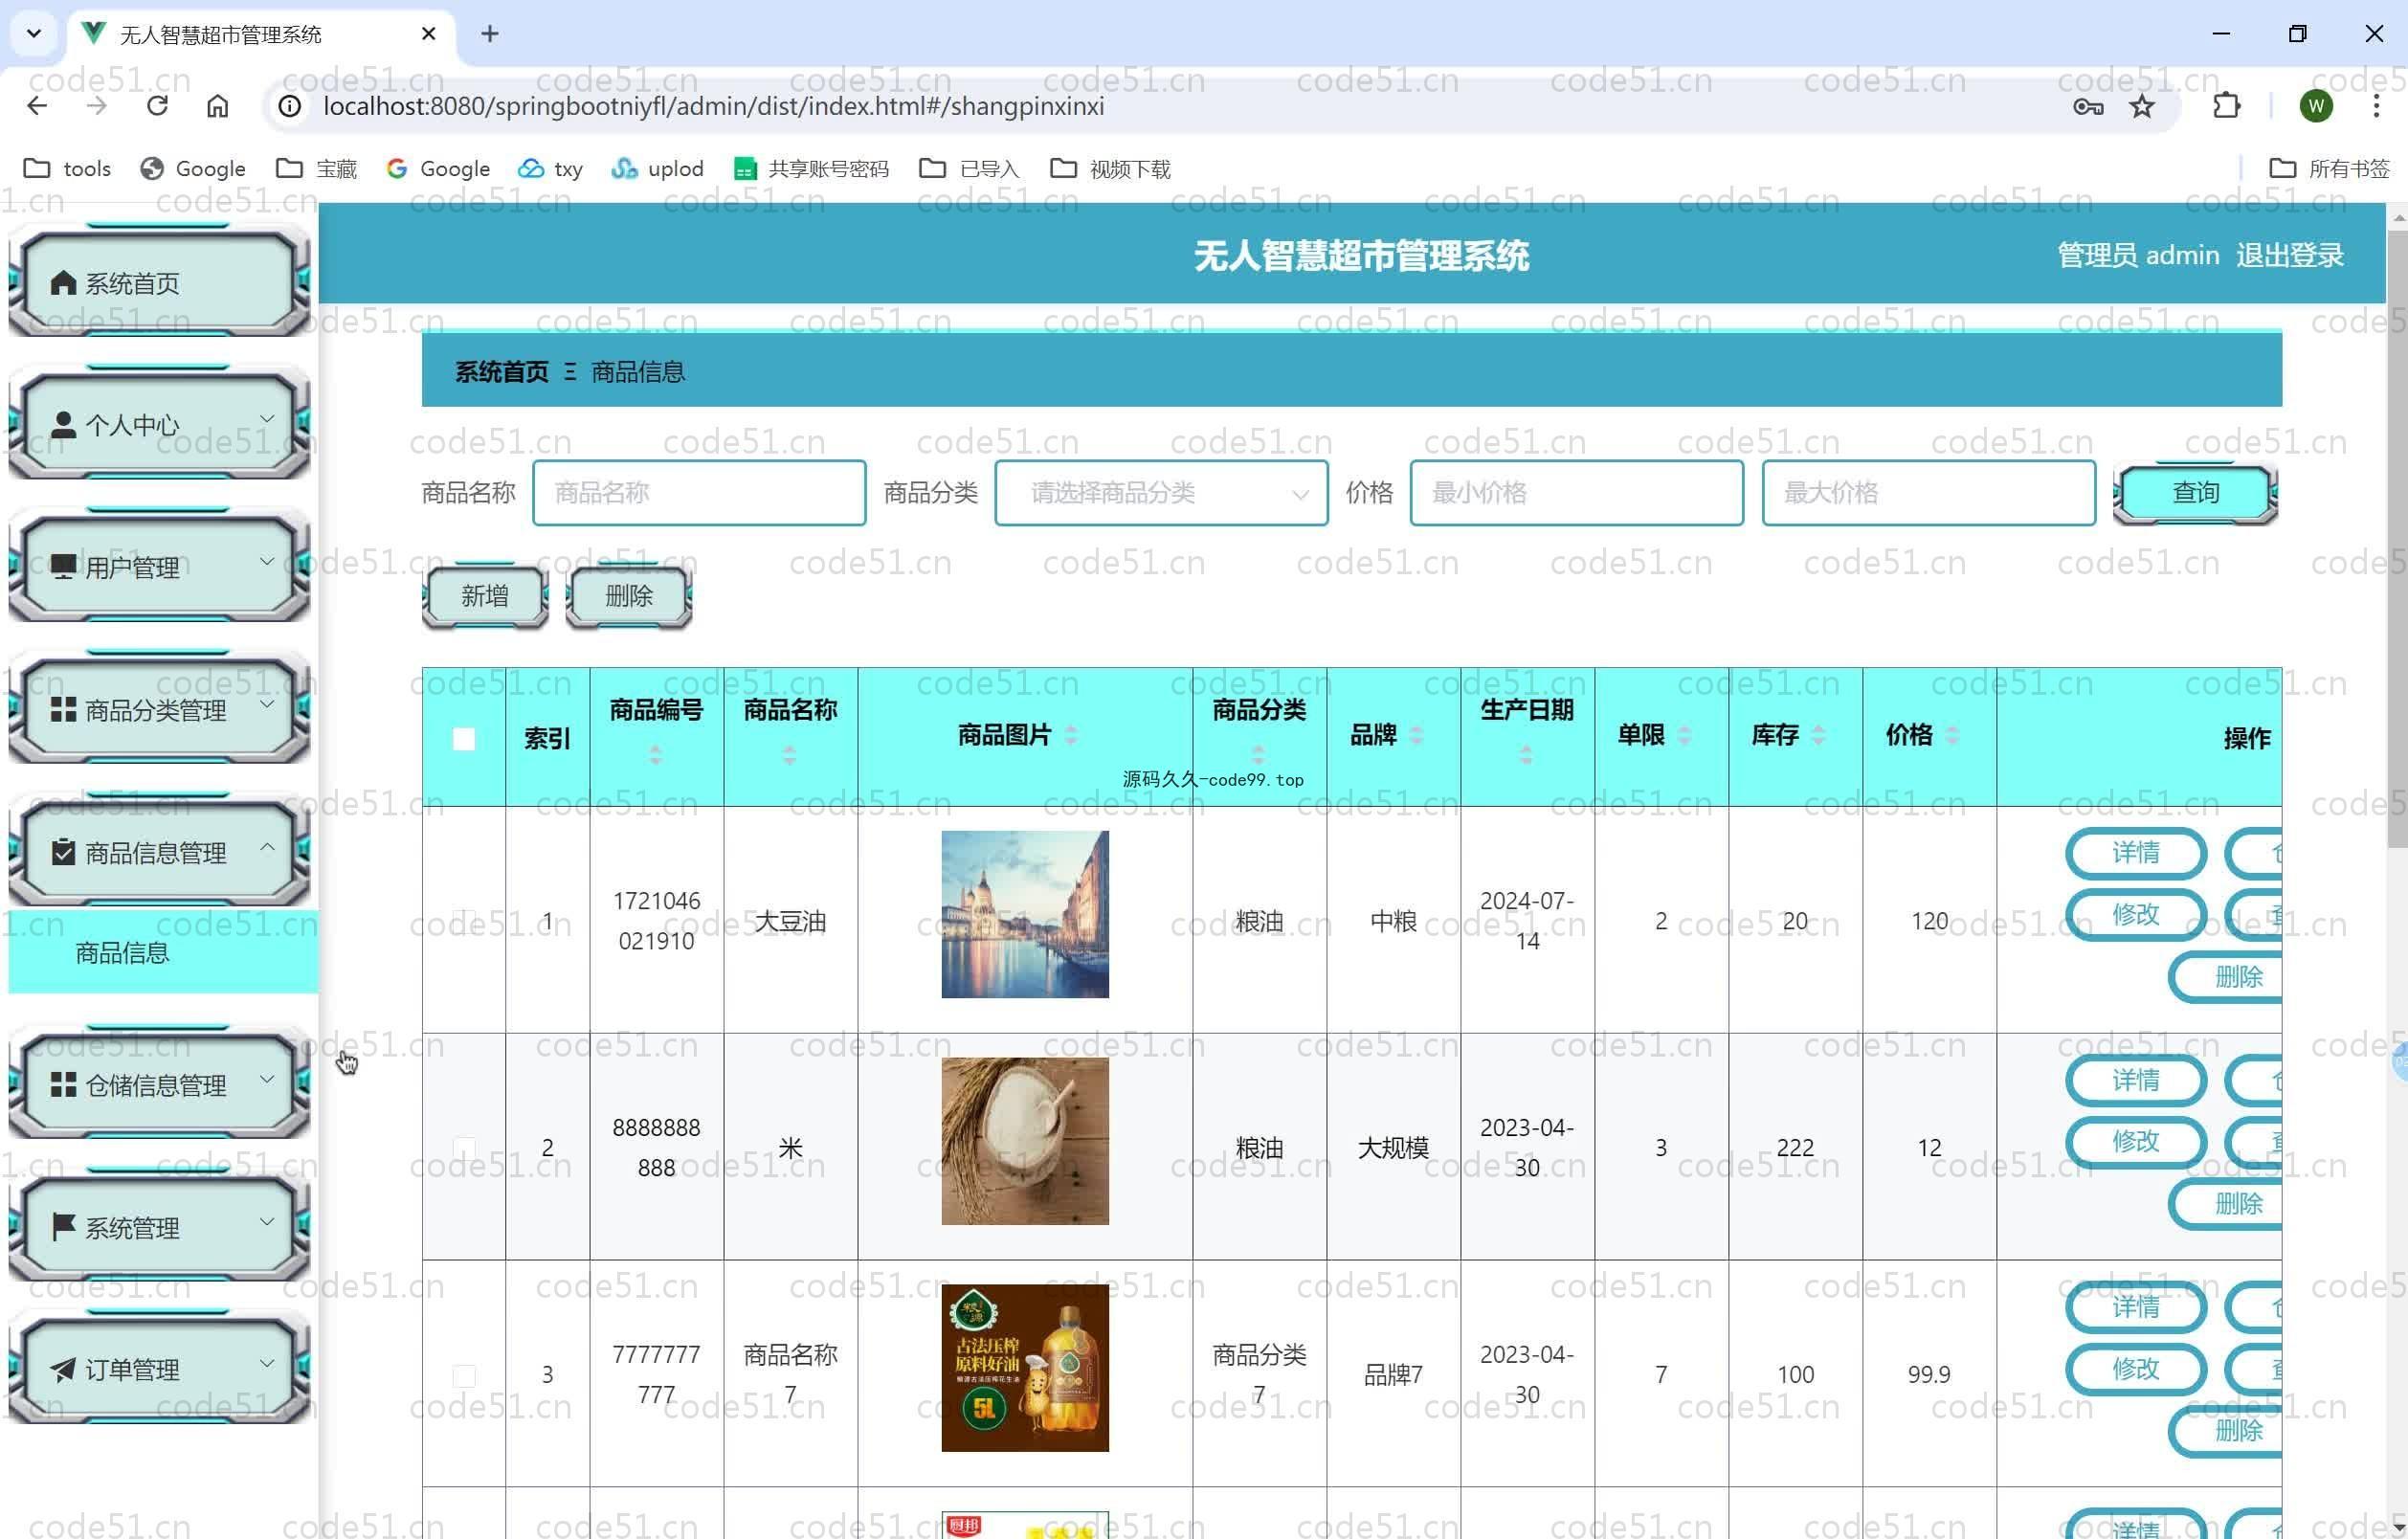Screen dimensions: 2408x1539
Task: Sort by 商品编号 column
Action: pyautogui.click(x=656, y=755)
